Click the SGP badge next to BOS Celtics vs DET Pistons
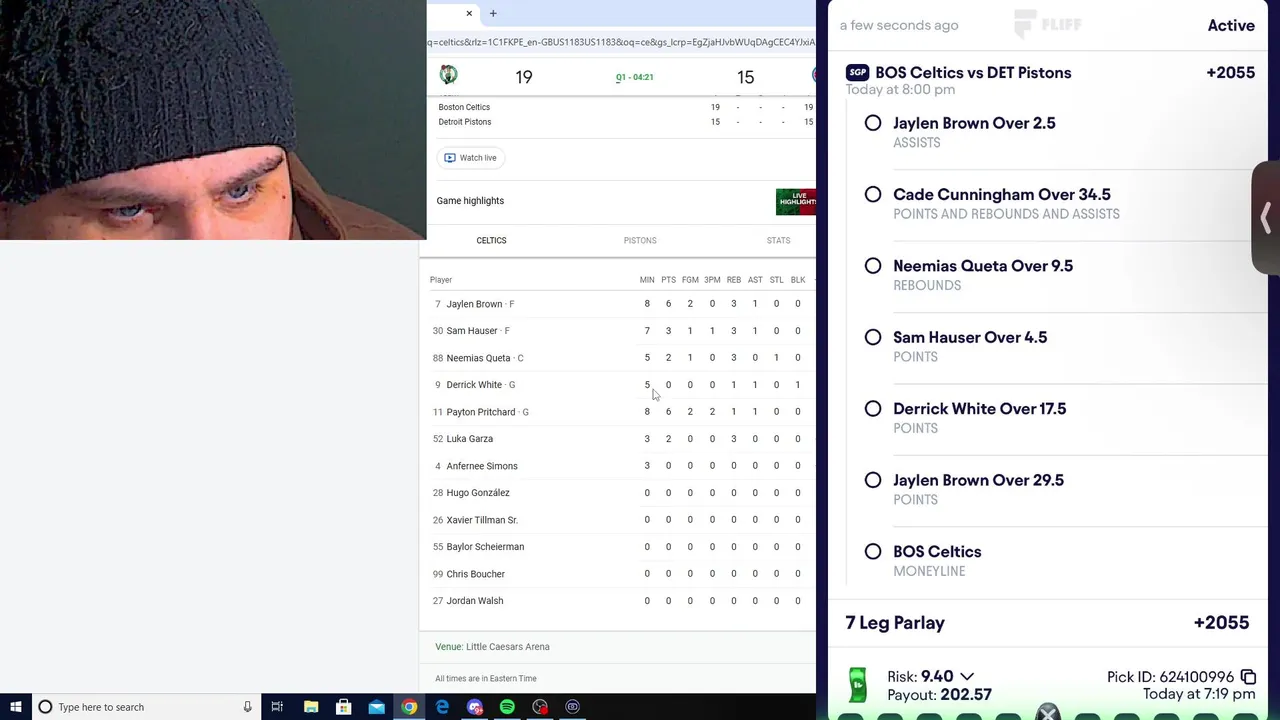 857,72
